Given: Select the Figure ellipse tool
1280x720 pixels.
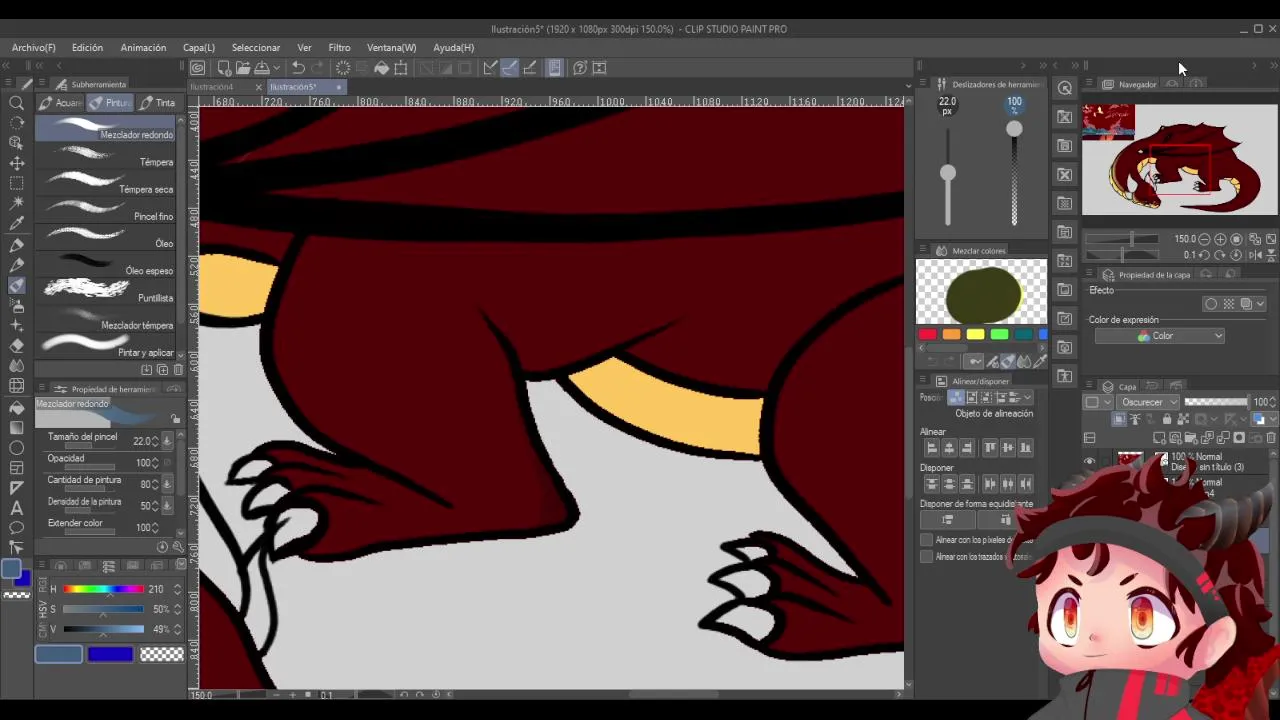Looking at the screenshot, I should [16, 447].
